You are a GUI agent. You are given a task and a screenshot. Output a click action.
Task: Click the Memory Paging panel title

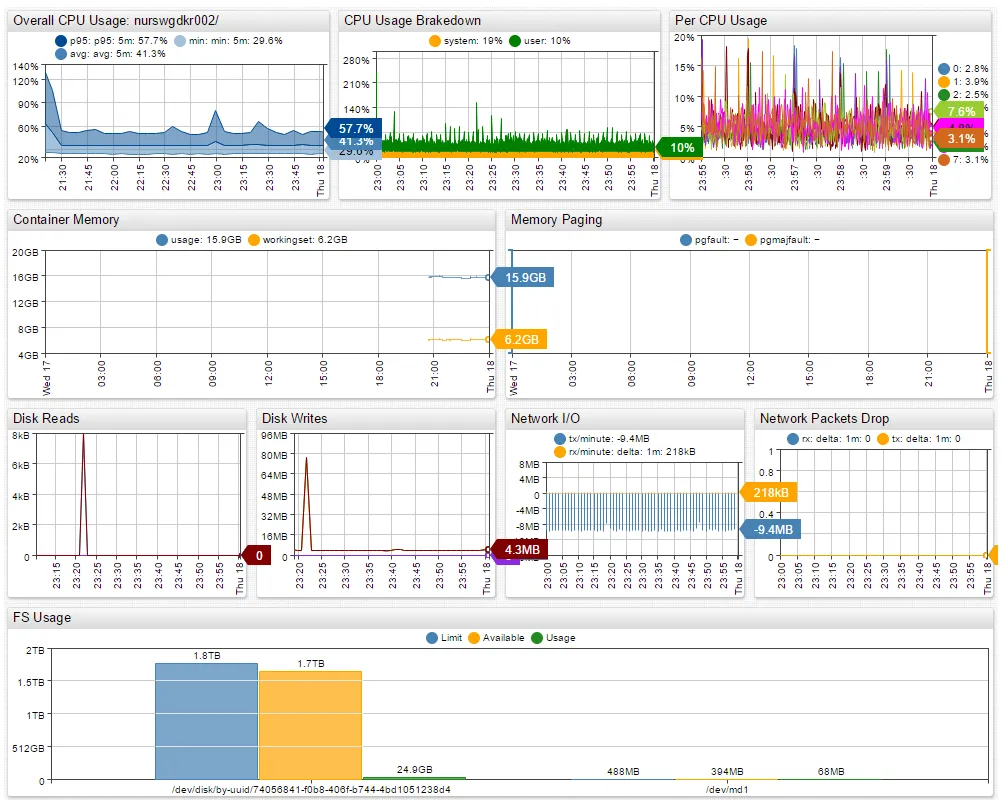click(x=556, y=220)
